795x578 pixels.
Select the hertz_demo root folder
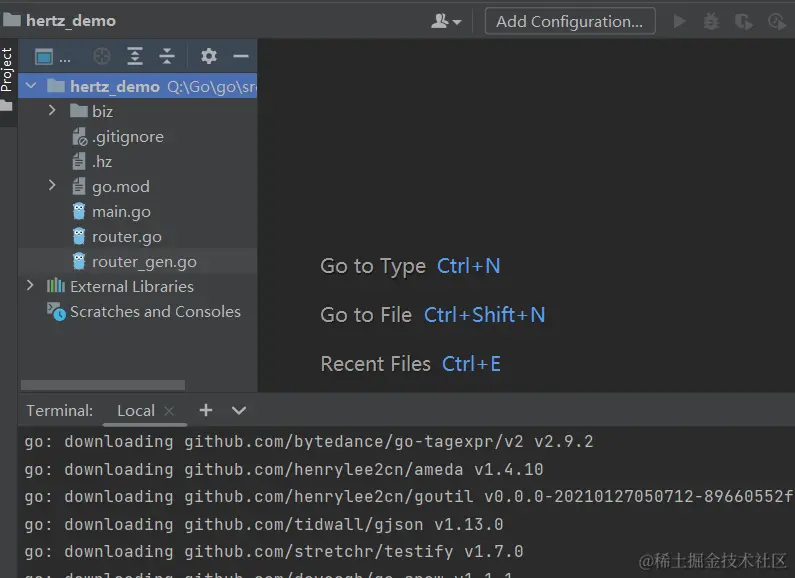pyautogui.click(x=138, y=86)
